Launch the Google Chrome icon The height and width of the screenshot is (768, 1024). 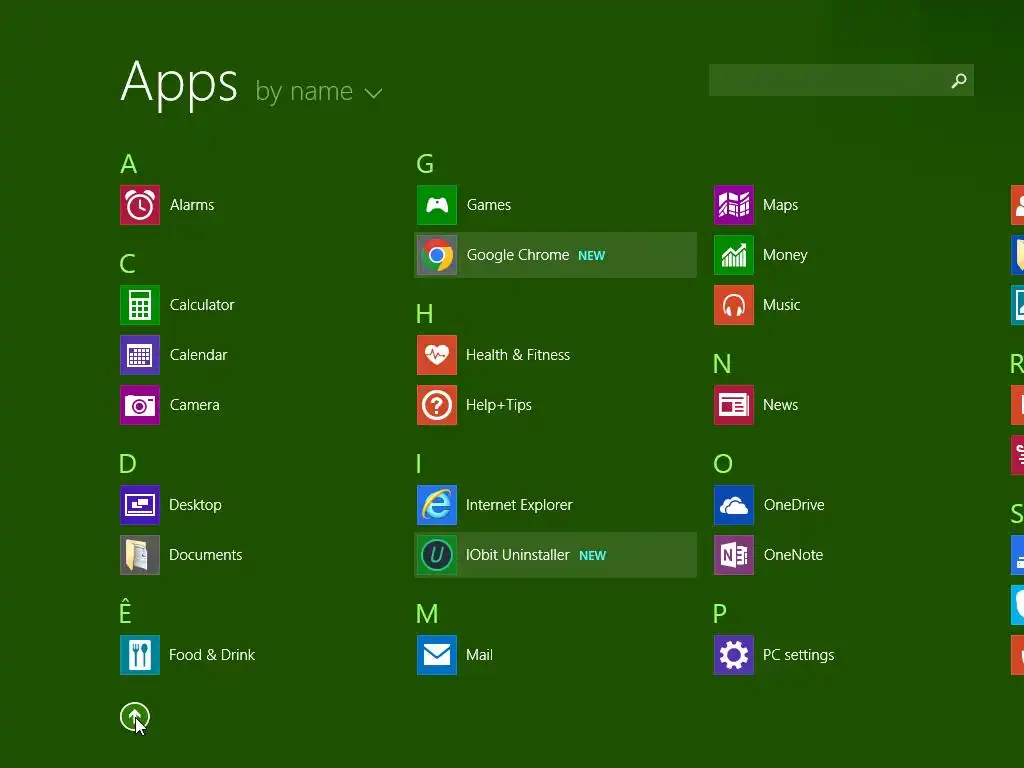437,255
